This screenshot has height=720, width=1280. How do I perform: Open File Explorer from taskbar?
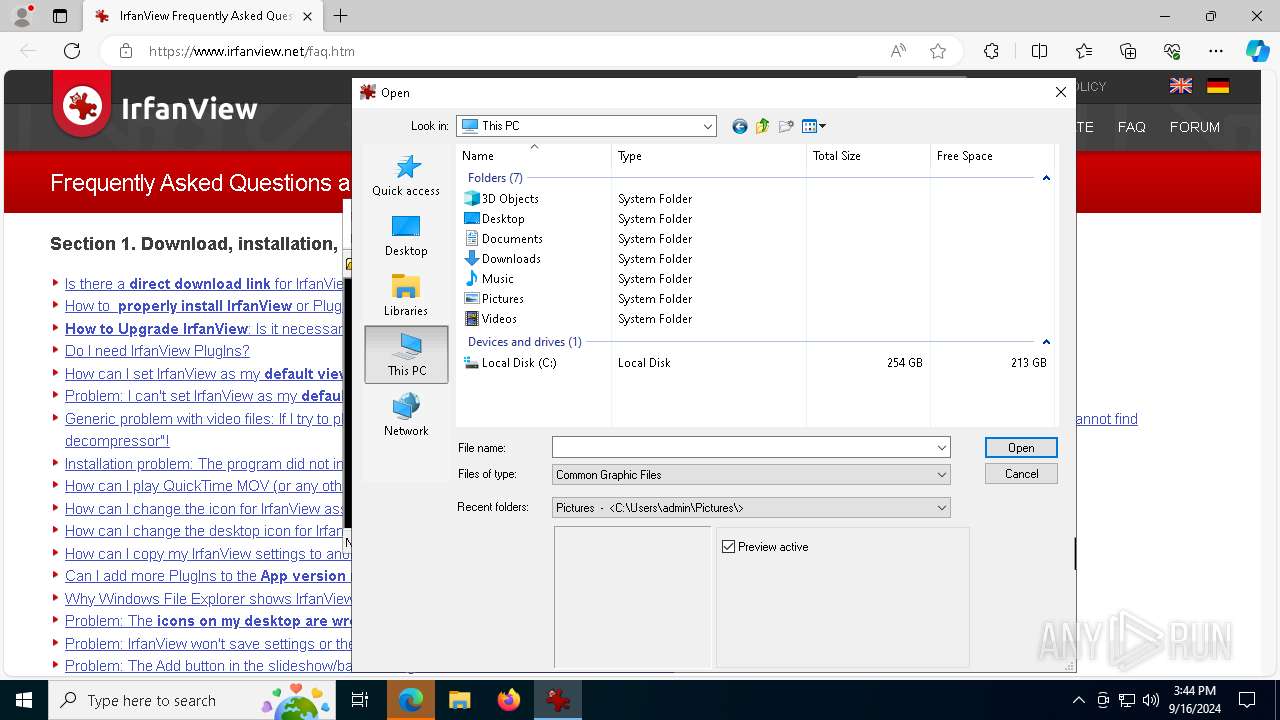(x=460, y=700)
